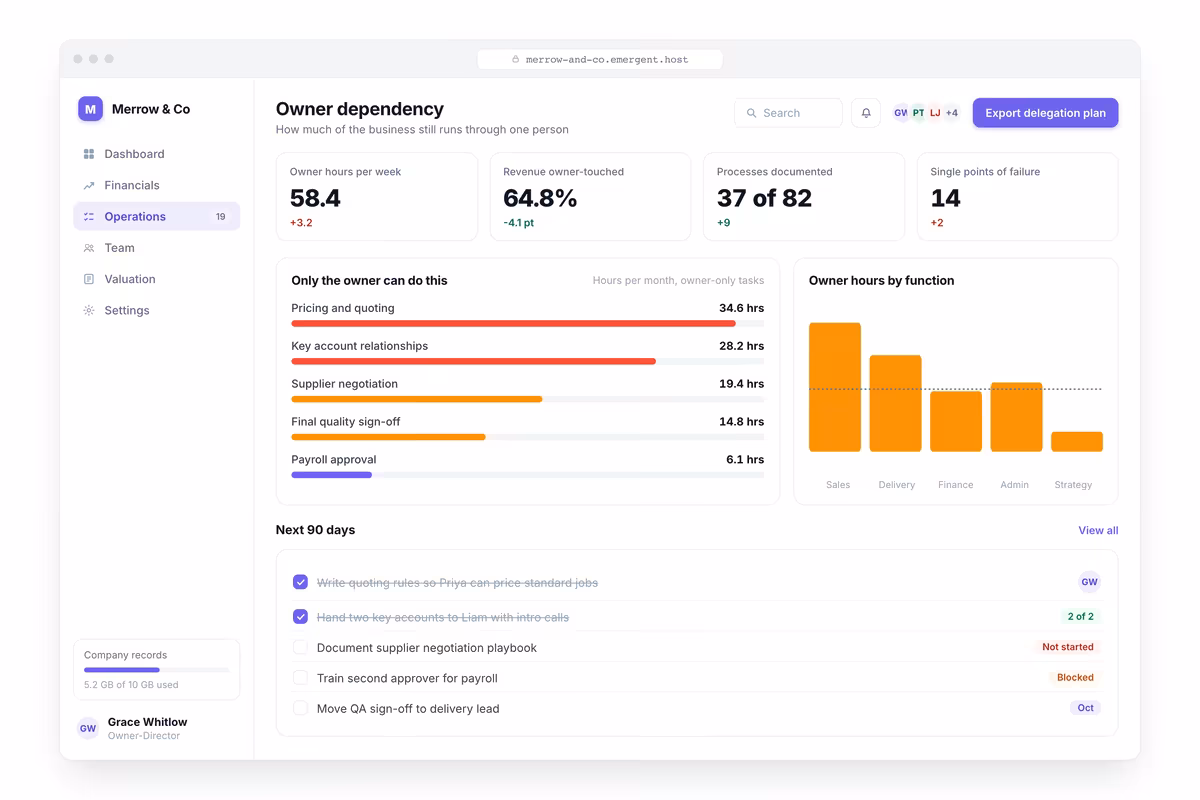Click the GW assignee badge on quoting task

pyautogui.click(x=1089, y=582)
